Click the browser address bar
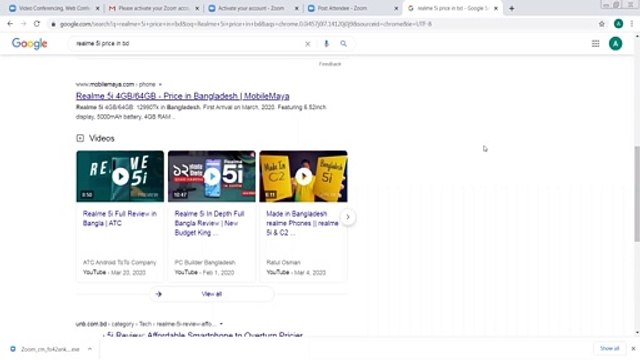The height and width of the screenshot is (360, 640). point(322,24)
